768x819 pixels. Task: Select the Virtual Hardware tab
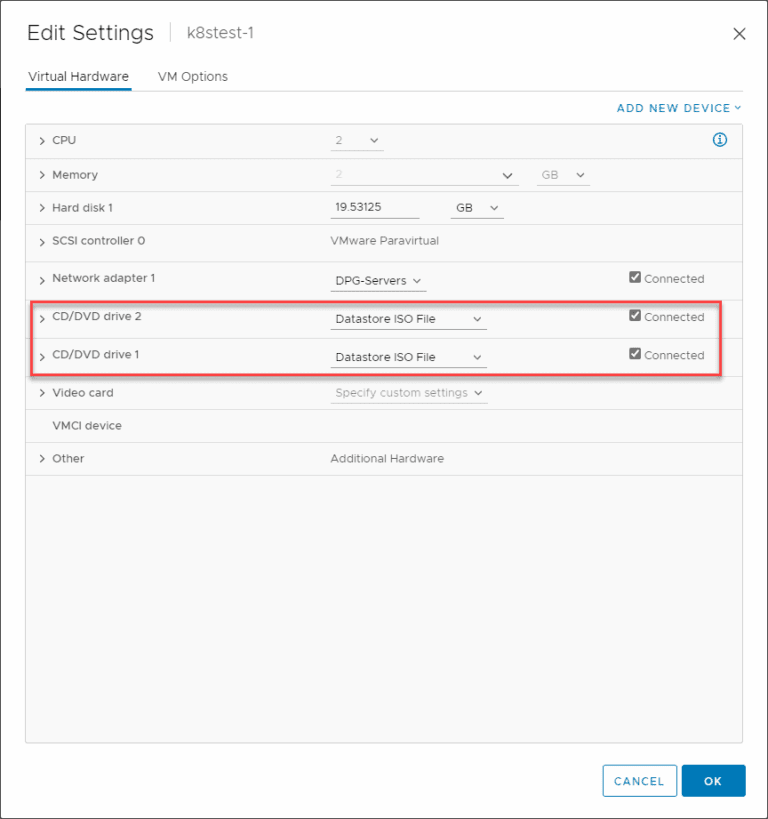tap(78, 76)
